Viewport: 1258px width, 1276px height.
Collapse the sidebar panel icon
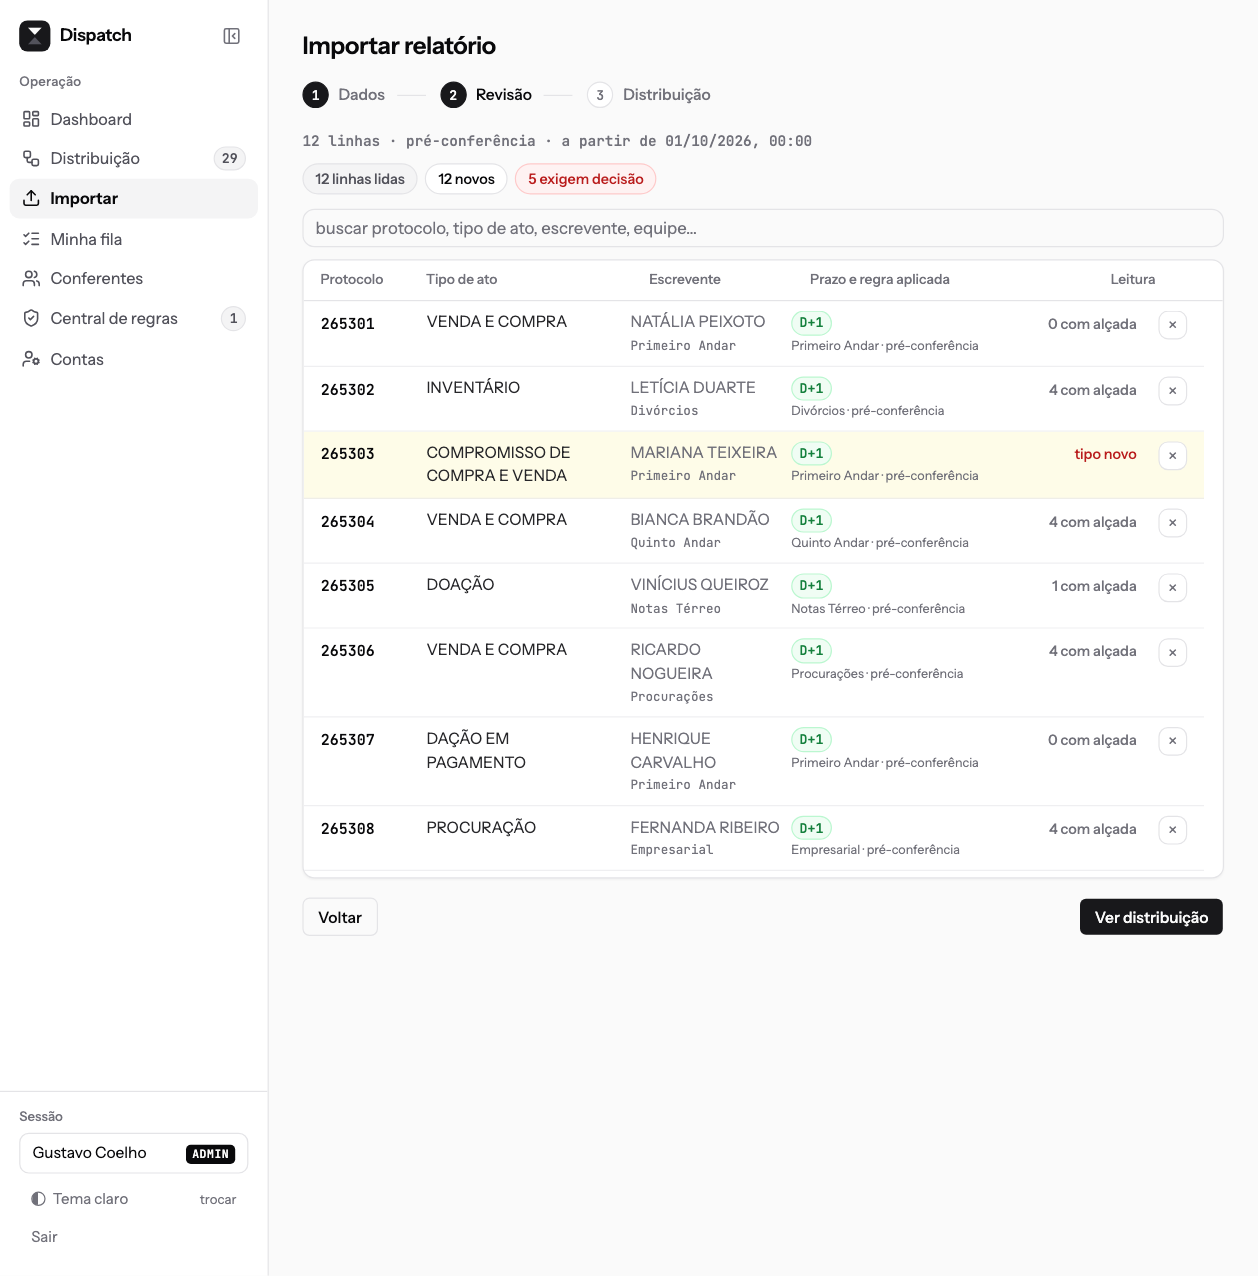pos(231,36)
